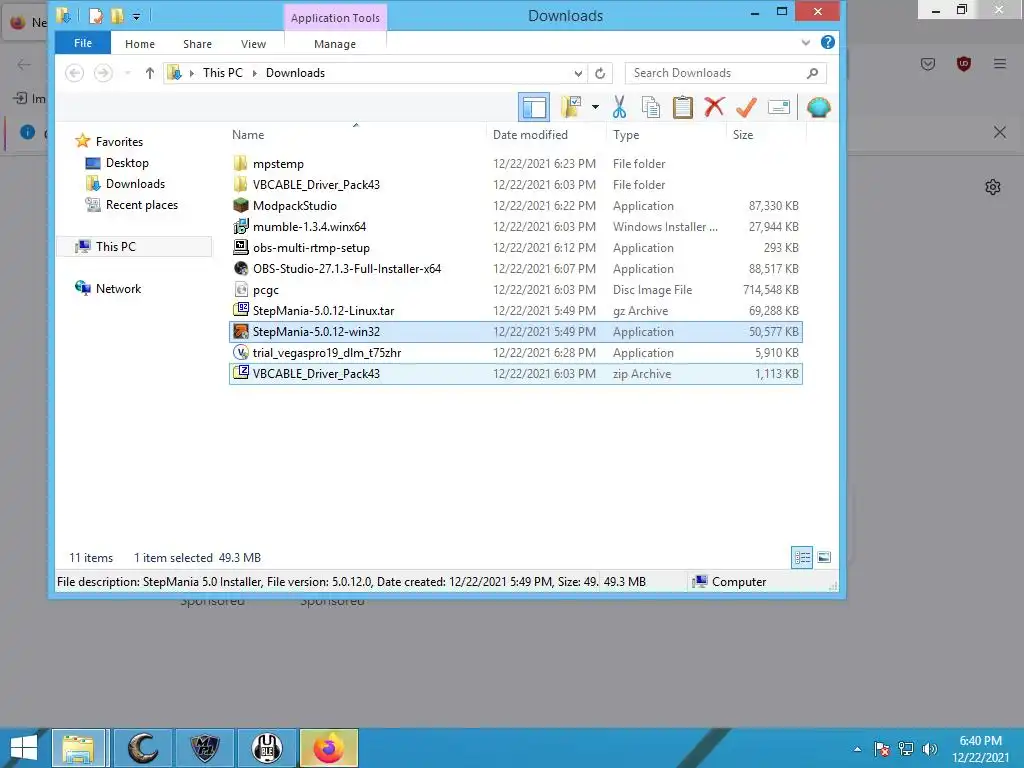Image resolution: width=1024 pixels, height=768 pixels.
Task: Expand breadcrumb arrow after This PC
Action: [x=254, y=73]
